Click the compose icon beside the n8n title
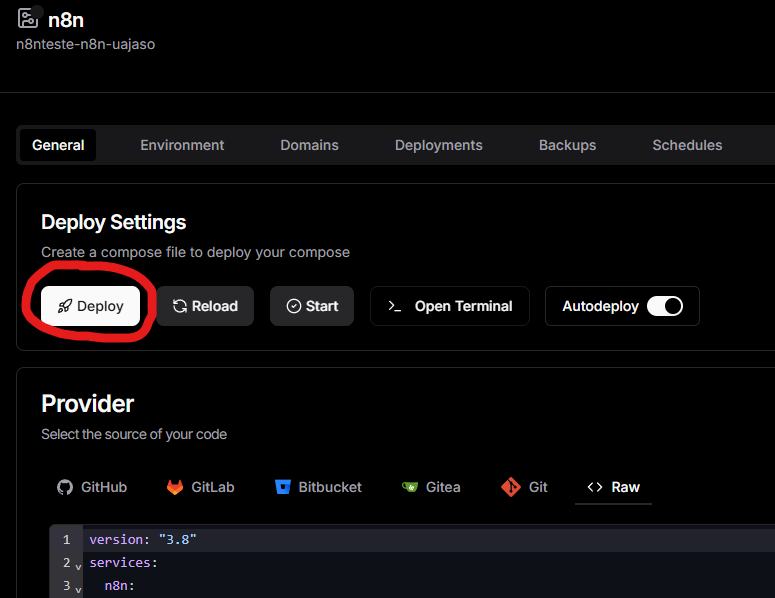 coord(29,18)
